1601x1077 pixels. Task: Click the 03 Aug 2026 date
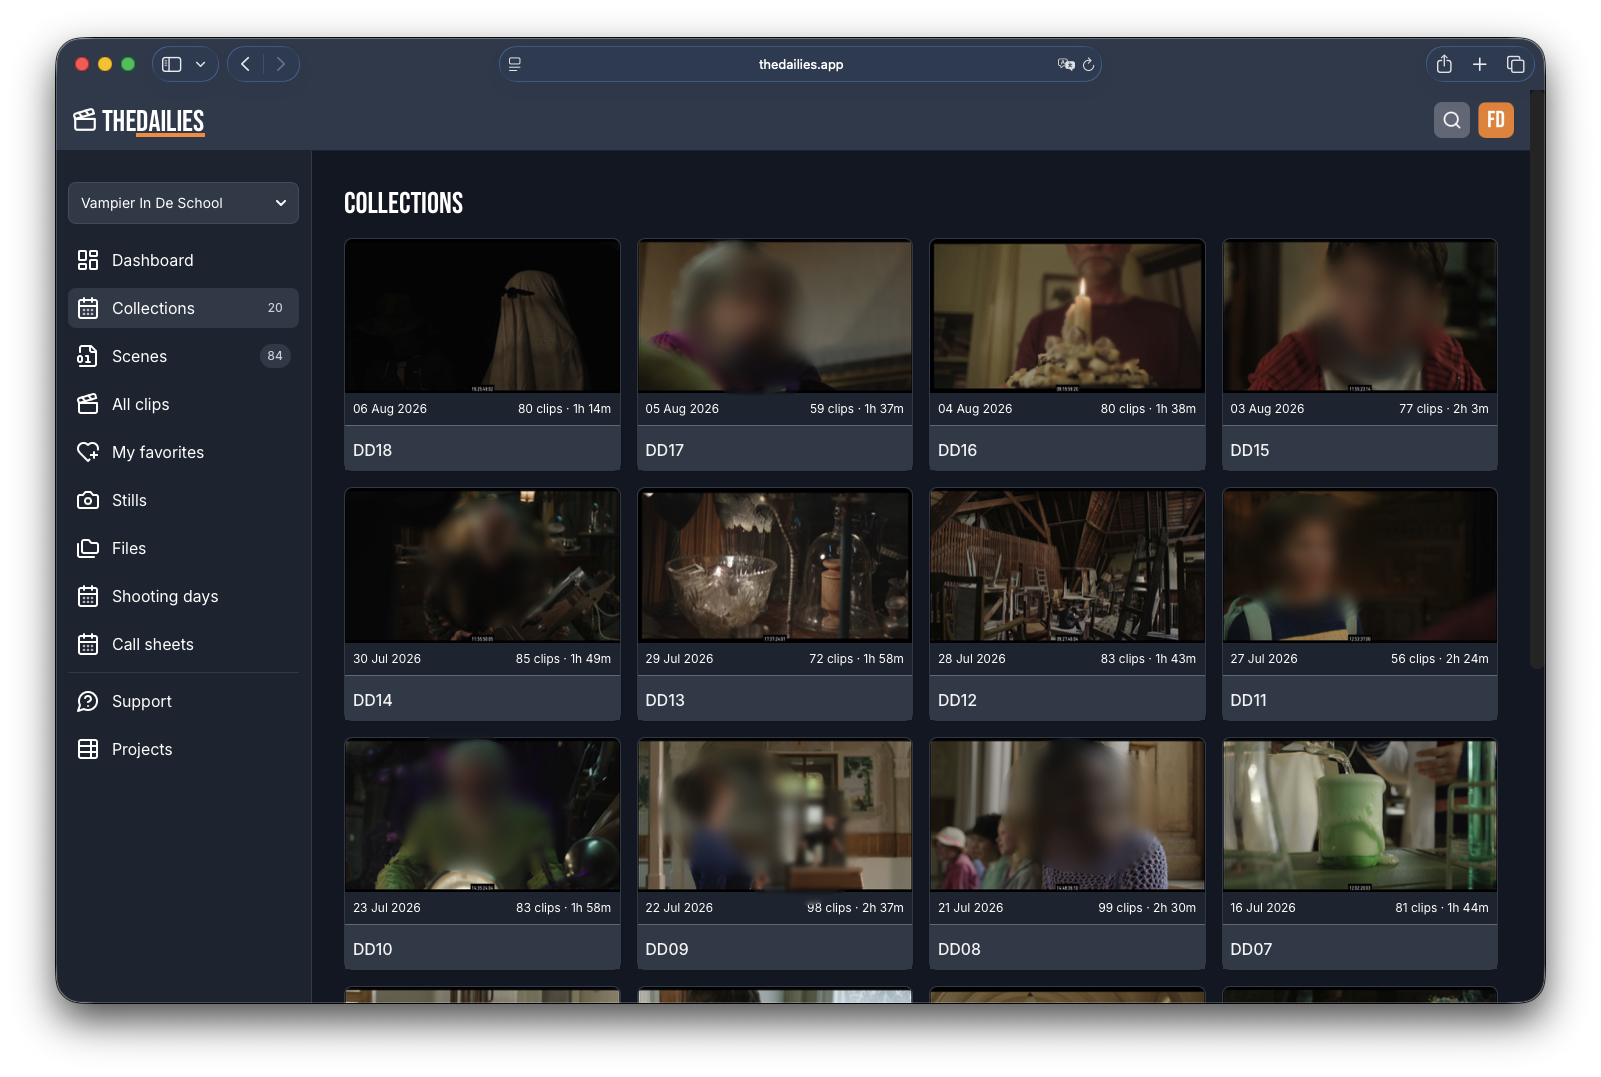[1267, 409]
